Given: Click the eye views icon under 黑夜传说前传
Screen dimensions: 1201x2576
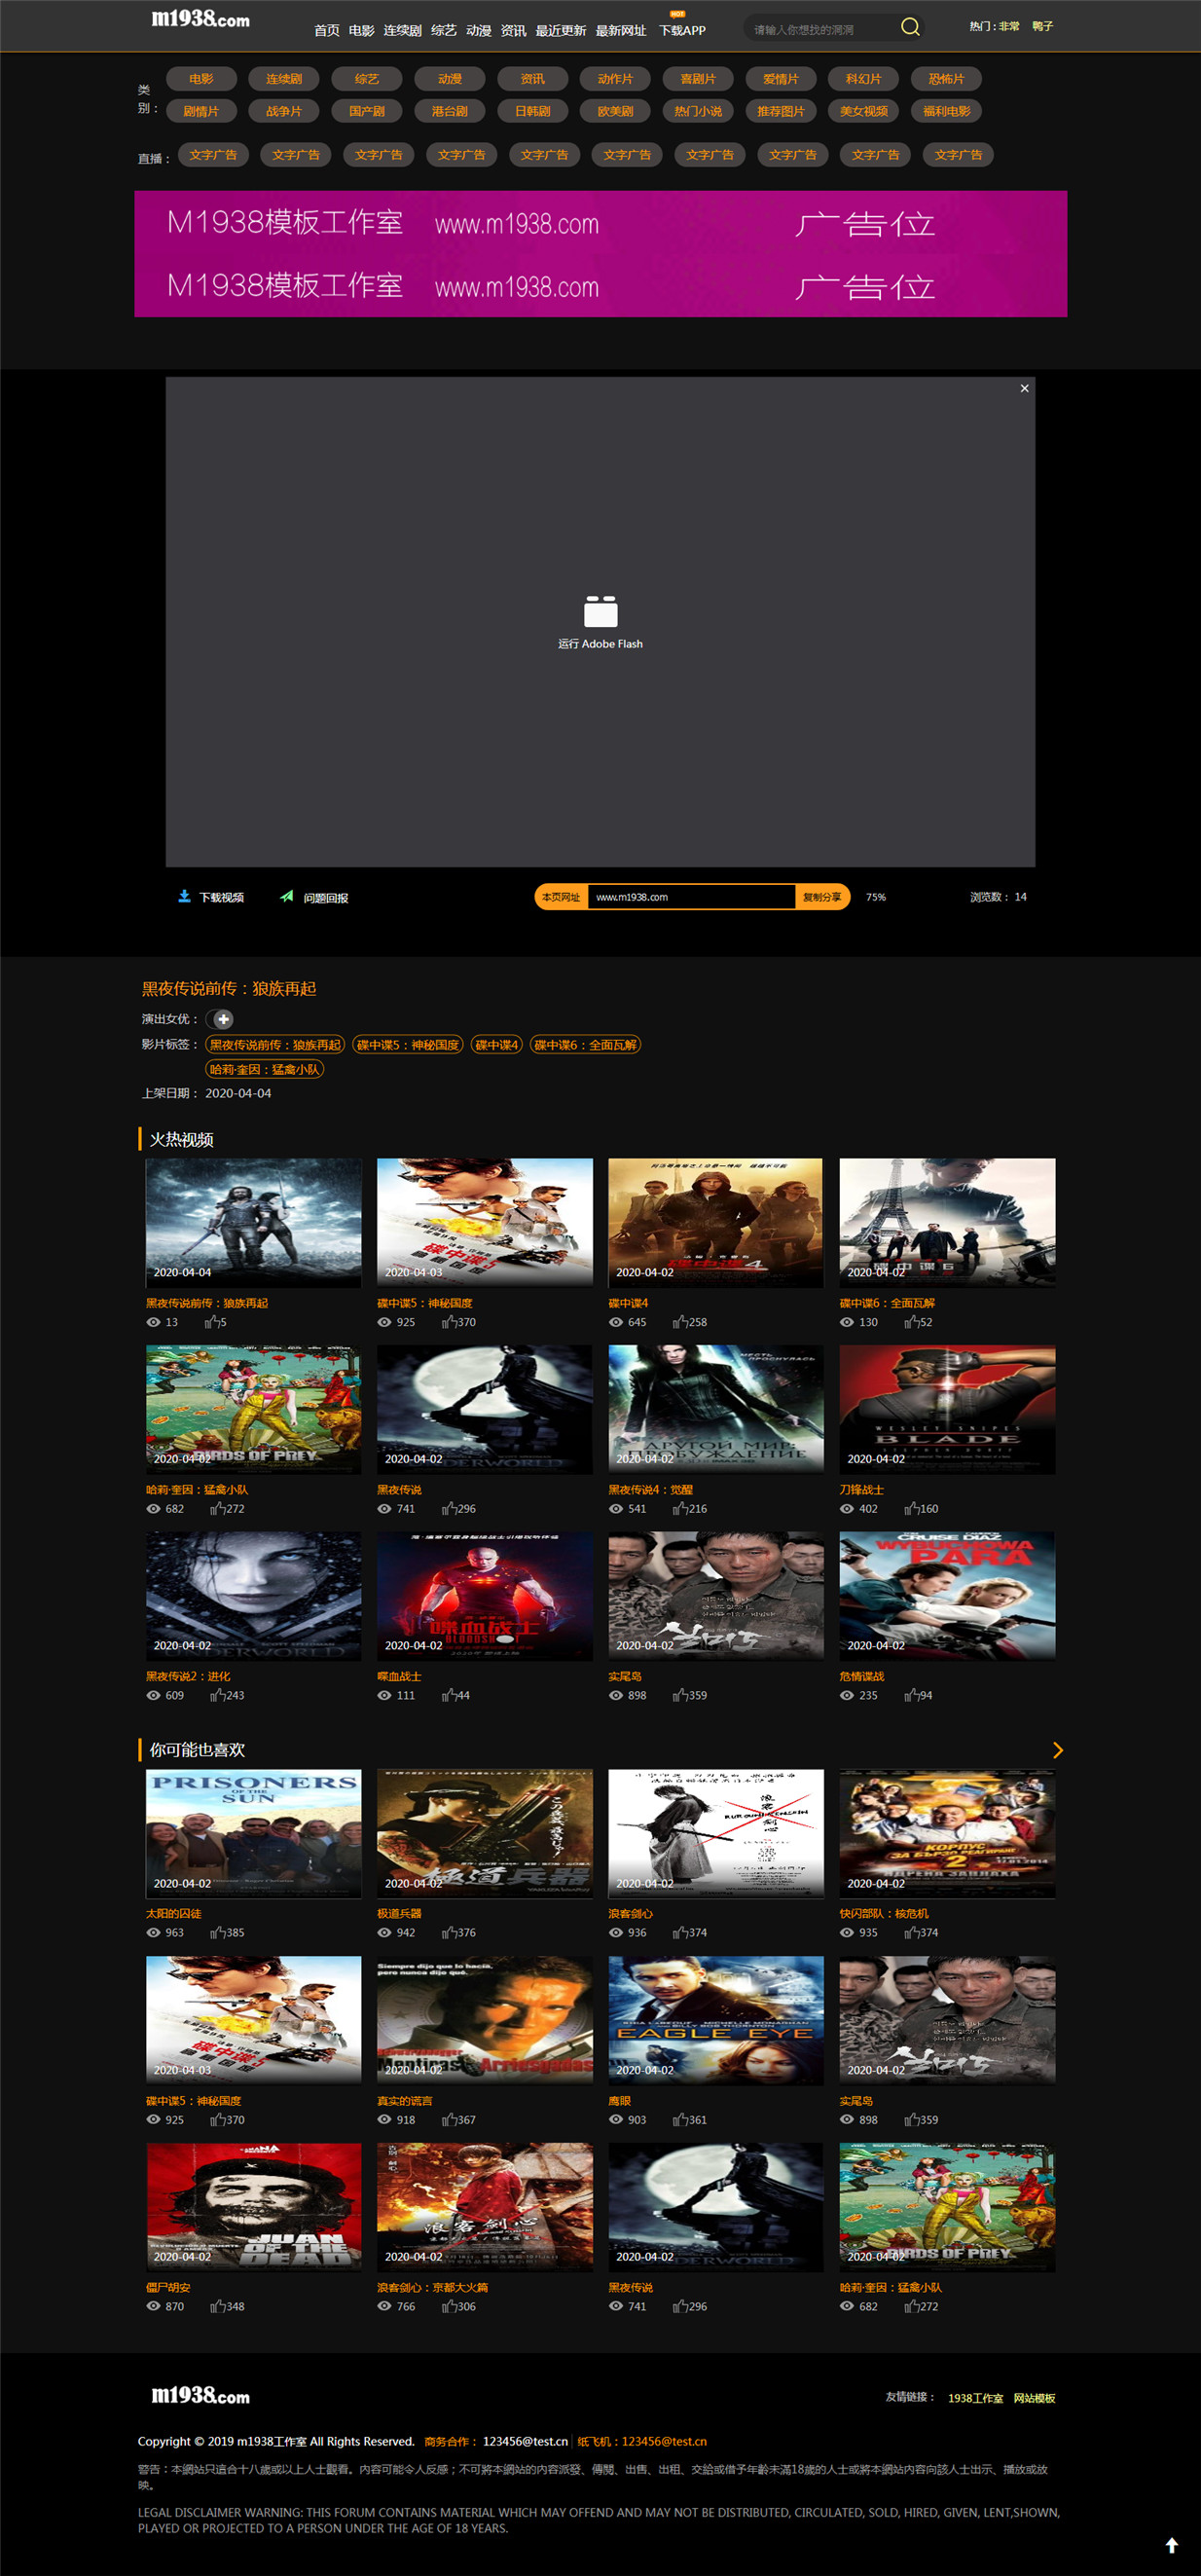Looking at the screenshot, I should [153, 1322].
